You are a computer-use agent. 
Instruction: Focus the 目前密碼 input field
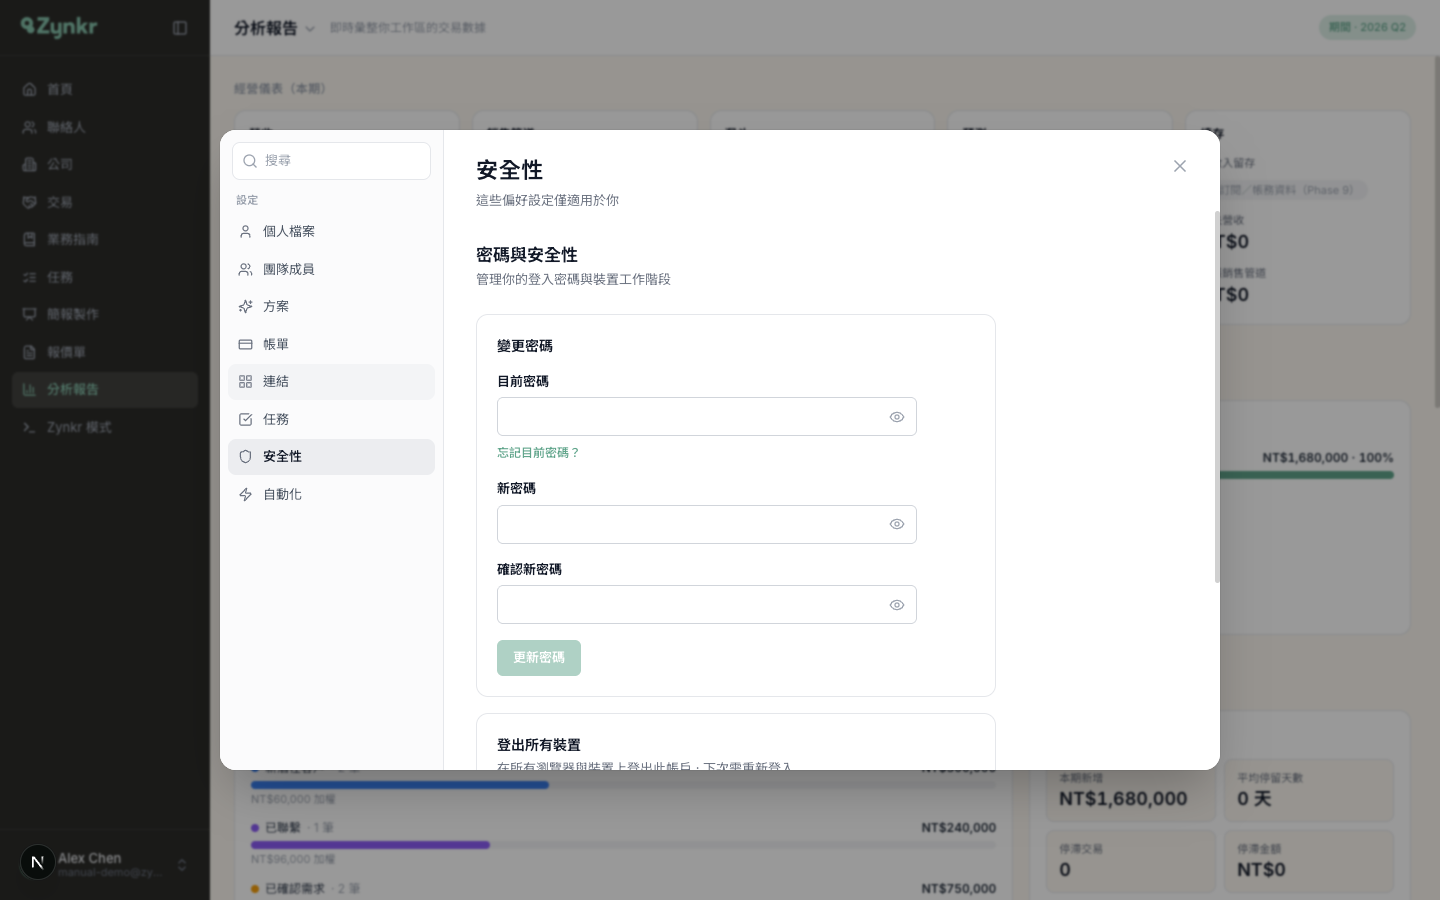point(707,417)
